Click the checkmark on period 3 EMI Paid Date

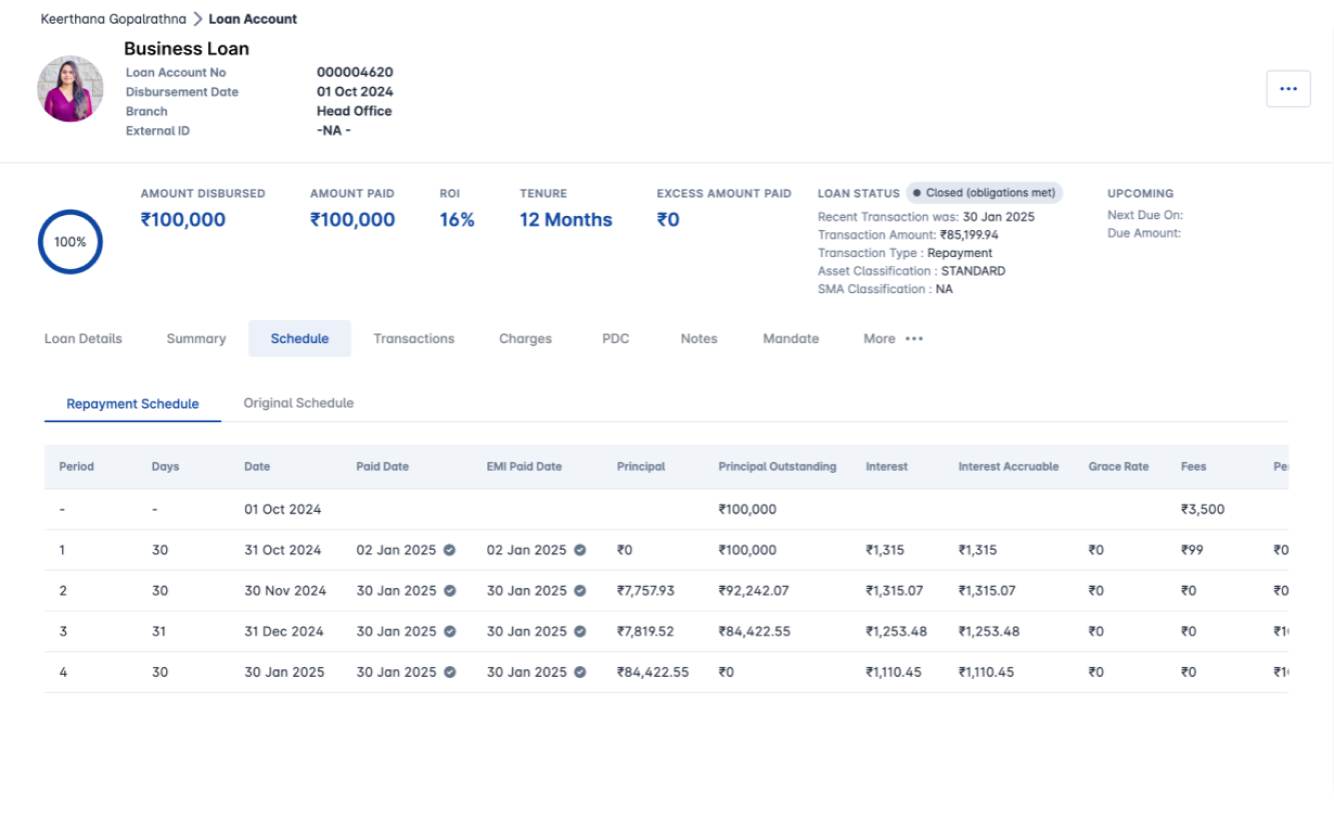click(578, 631)
